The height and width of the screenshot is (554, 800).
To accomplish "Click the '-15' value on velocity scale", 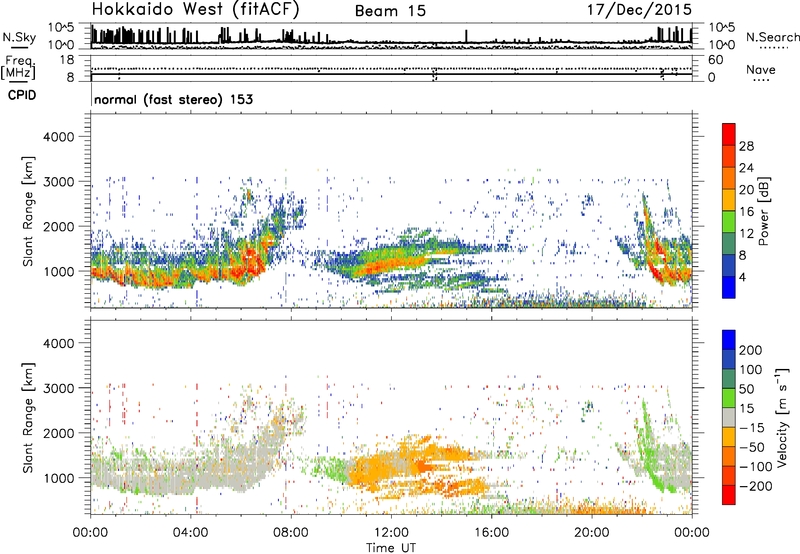I will tap(752, 427).
